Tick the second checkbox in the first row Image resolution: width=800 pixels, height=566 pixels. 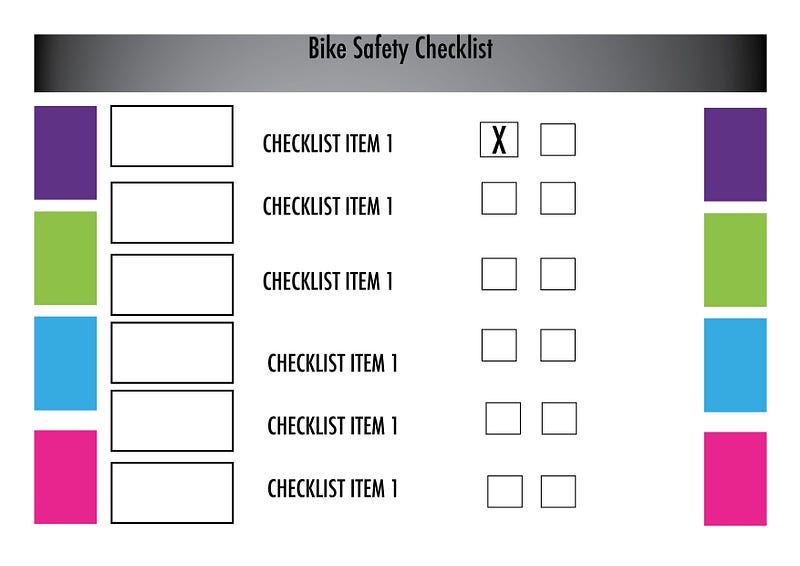click(558, 139)
